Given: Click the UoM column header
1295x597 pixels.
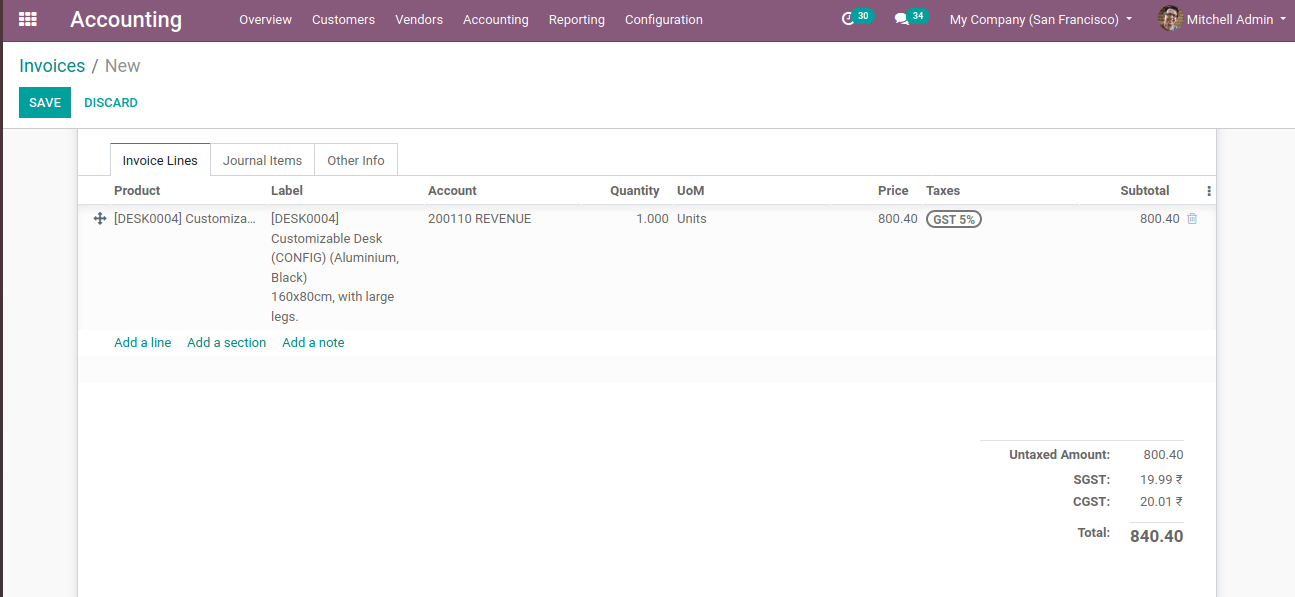Looking at the screenshot, I should (x=691, y=191).
